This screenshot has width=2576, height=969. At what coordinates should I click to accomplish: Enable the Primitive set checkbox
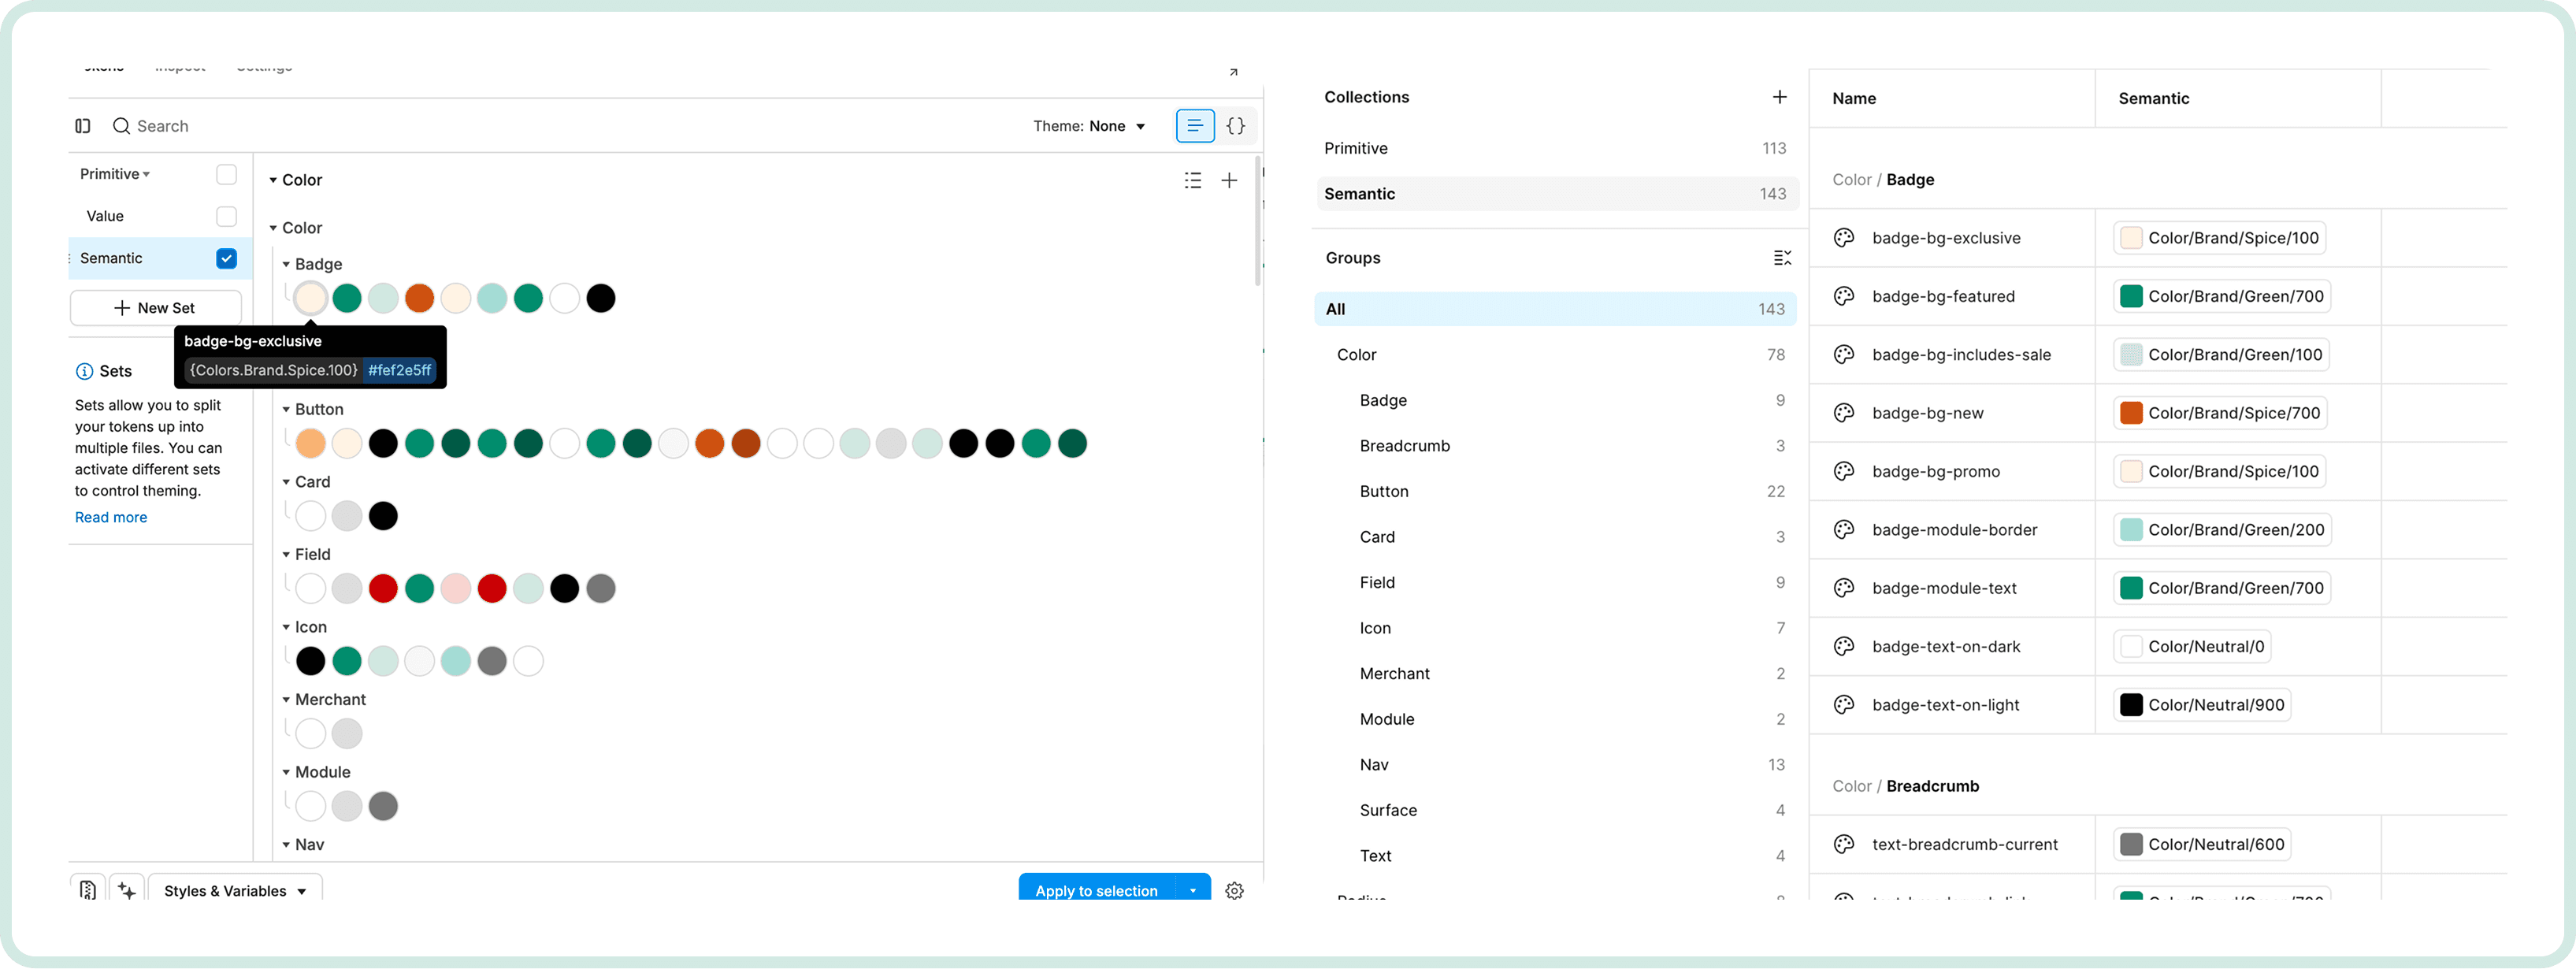click(227, 174)
